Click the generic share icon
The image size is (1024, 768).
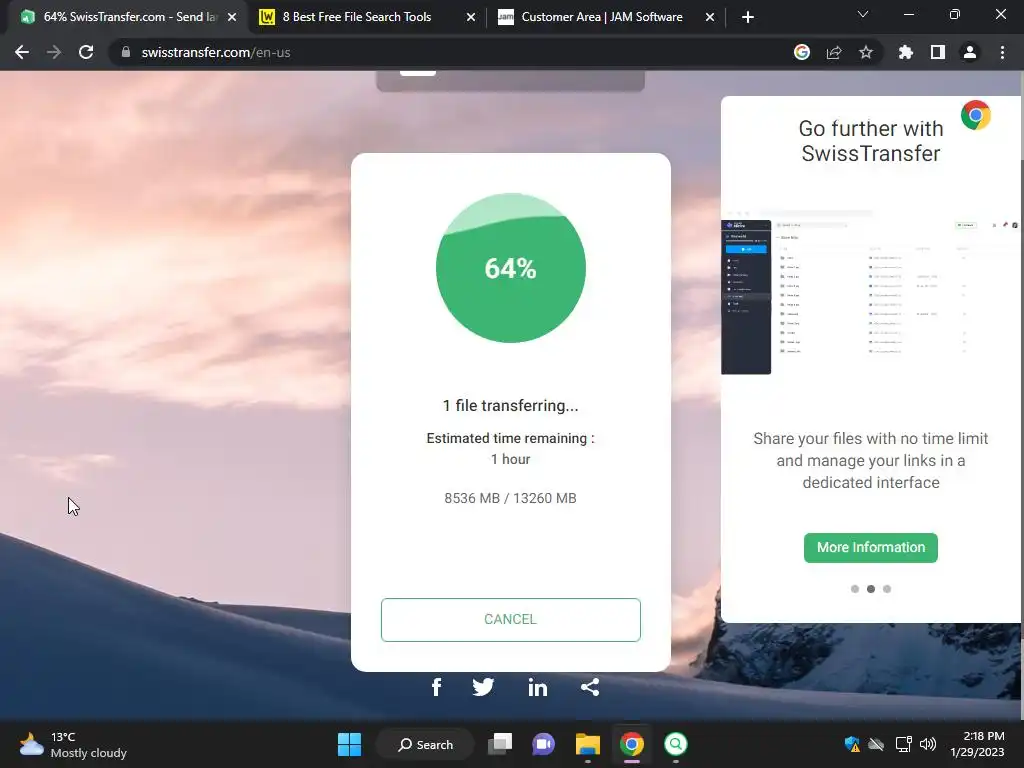590,687
